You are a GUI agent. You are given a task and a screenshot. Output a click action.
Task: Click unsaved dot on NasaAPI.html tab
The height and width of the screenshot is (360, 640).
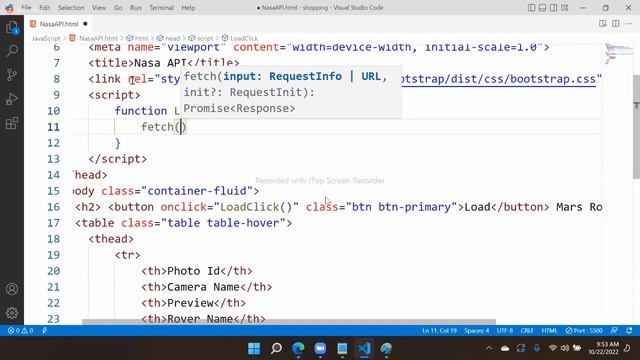coord(85,24)
